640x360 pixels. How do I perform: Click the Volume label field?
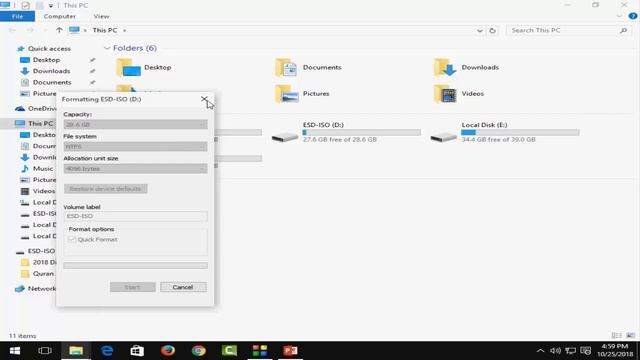(x=136, y=216)
